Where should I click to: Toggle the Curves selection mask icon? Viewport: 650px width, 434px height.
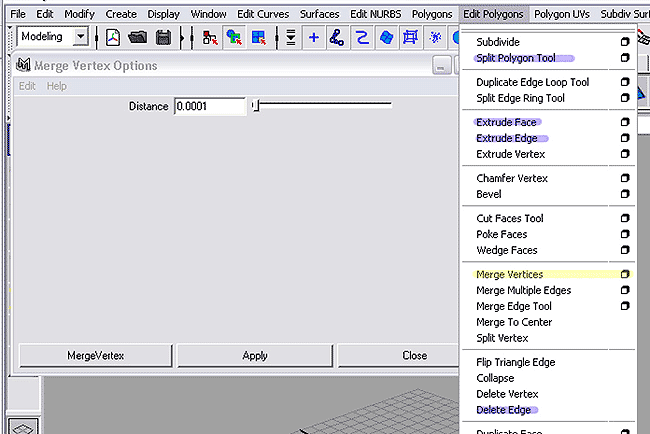(x=362, y=38)
